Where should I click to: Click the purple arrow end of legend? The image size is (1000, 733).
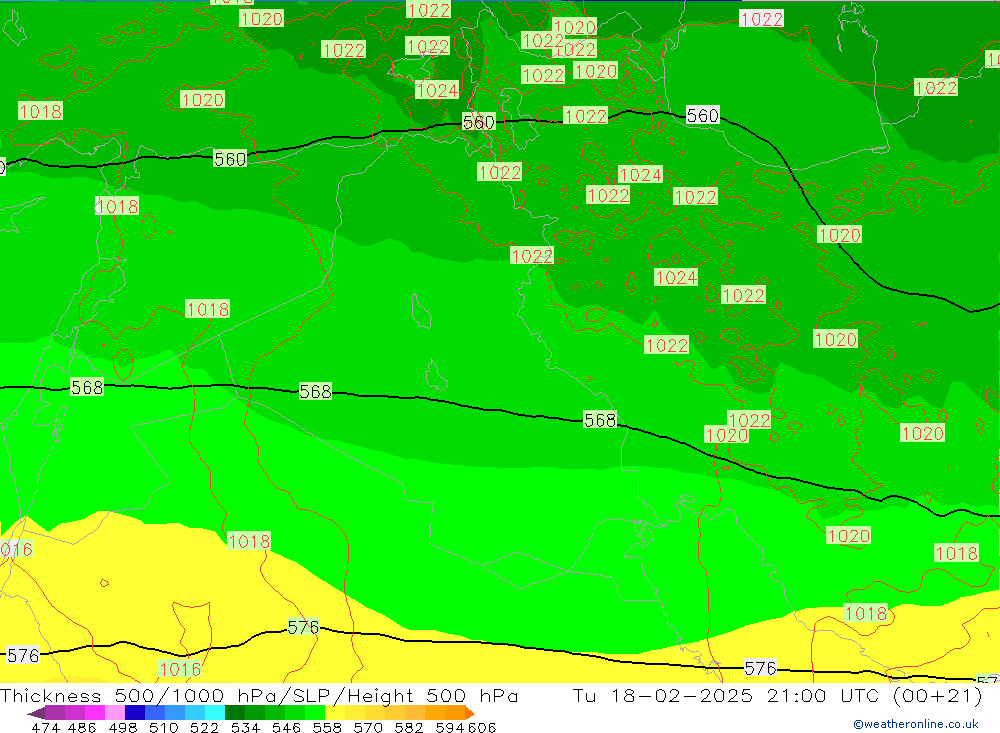36,713
